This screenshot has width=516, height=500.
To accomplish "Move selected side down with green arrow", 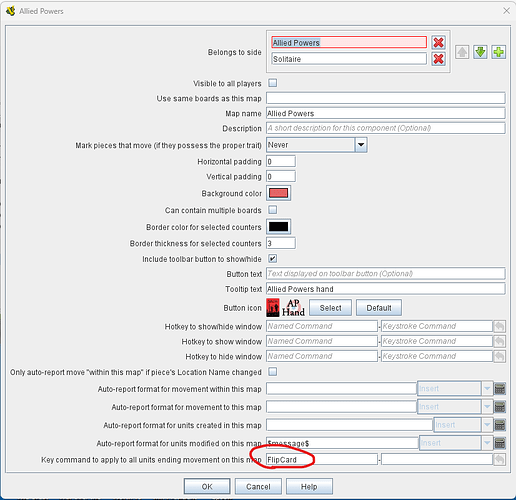I will 480,52.
